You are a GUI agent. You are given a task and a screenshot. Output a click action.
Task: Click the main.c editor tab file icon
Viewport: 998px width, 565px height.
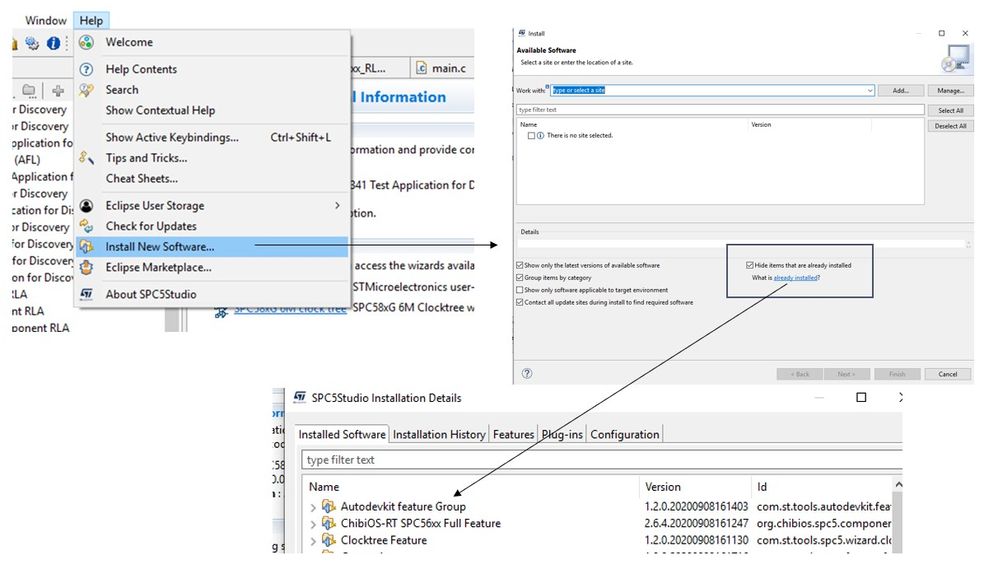click(x=421, y=67)
